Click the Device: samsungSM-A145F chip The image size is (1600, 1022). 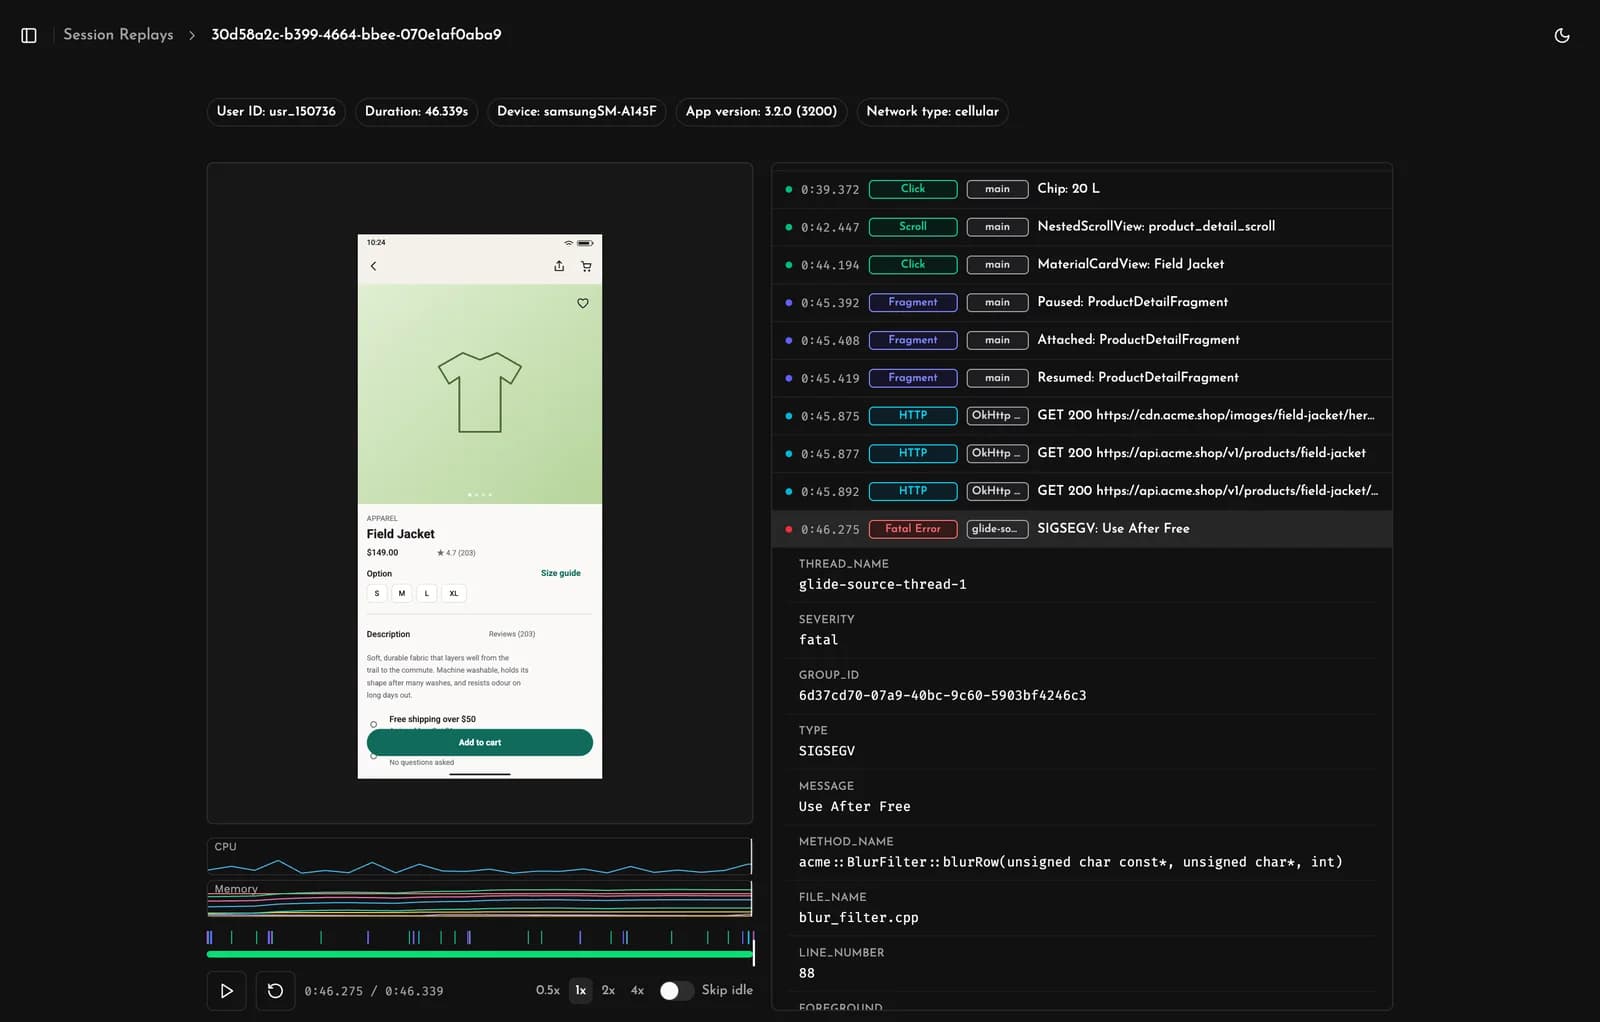(x=577, y=111)
